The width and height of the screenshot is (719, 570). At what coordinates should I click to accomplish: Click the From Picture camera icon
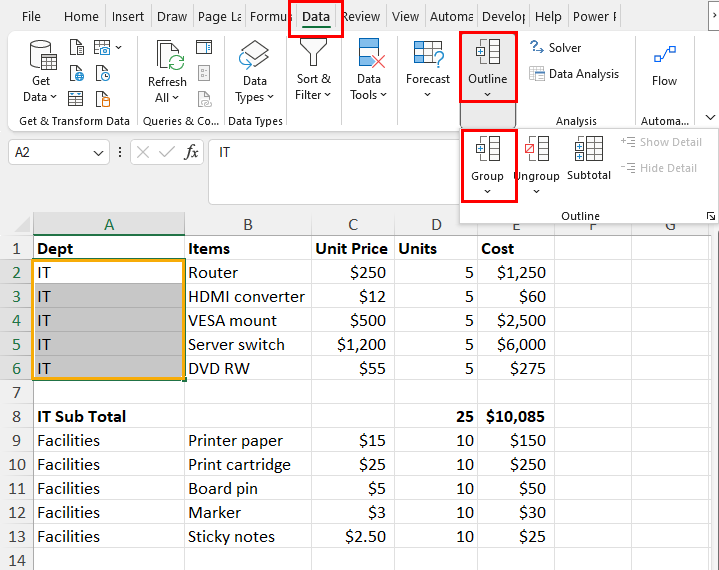pyautogui.click(x=102, y=47)
